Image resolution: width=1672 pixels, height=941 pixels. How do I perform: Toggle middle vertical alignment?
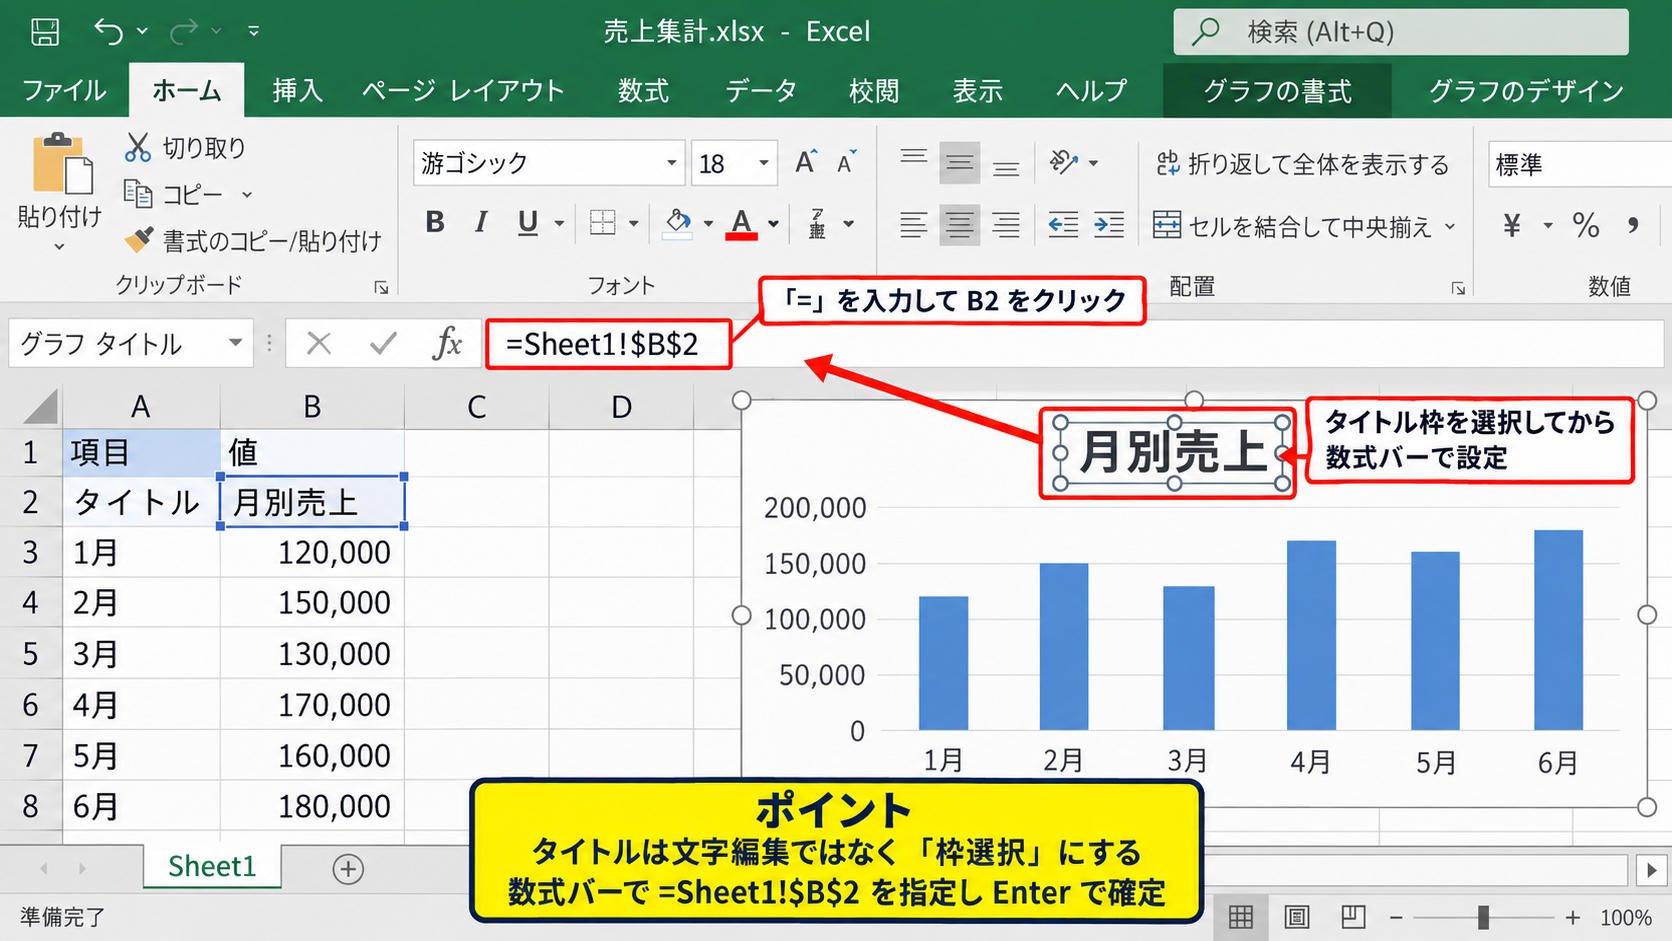point(959,163)
